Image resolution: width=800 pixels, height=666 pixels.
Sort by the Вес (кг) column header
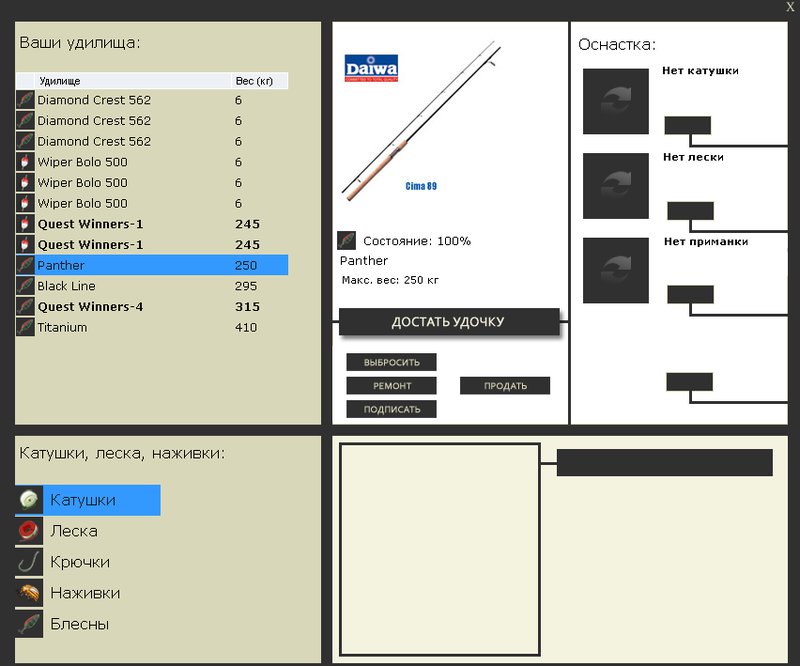click(259, 81)
